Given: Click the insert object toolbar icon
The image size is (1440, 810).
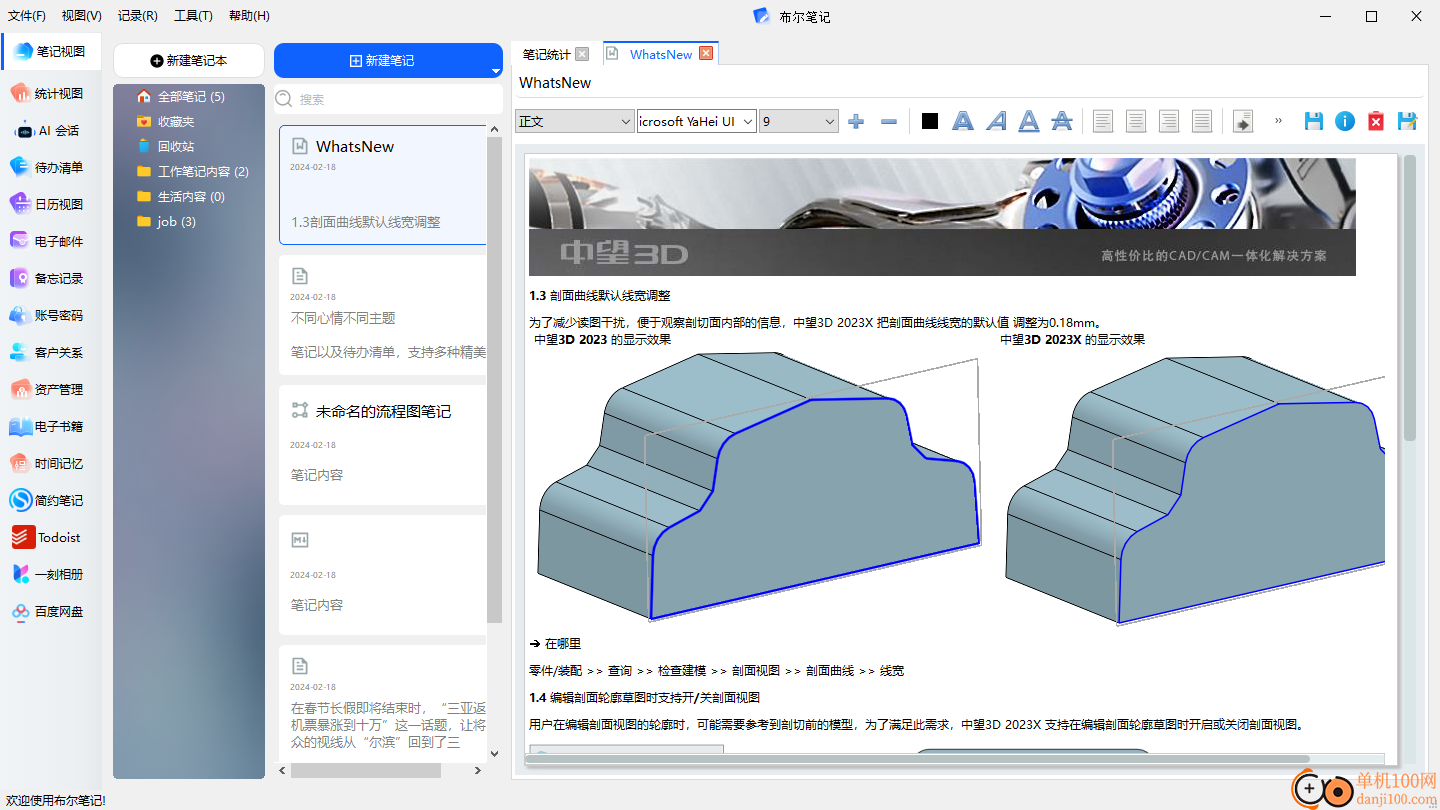Looking at the screenshot, I should [1243, 121].
